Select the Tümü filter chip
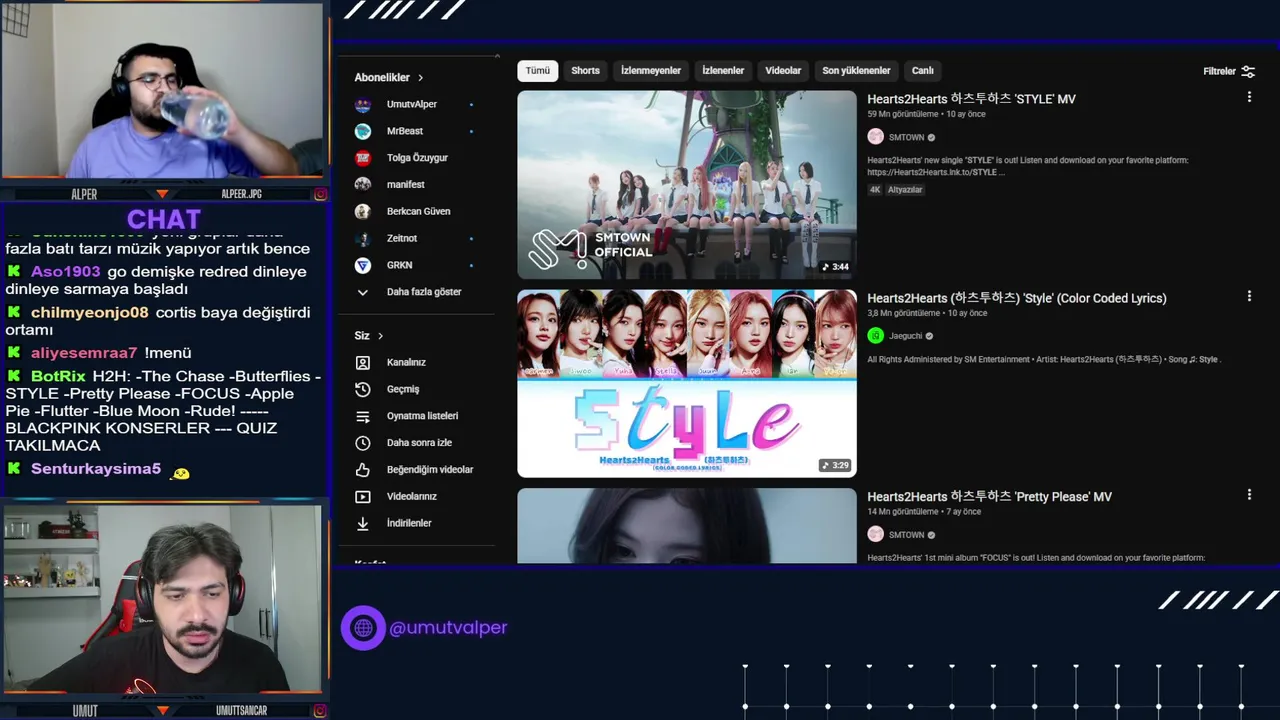The width and height of the screenshot is (1280, 720). pos(538,71)
